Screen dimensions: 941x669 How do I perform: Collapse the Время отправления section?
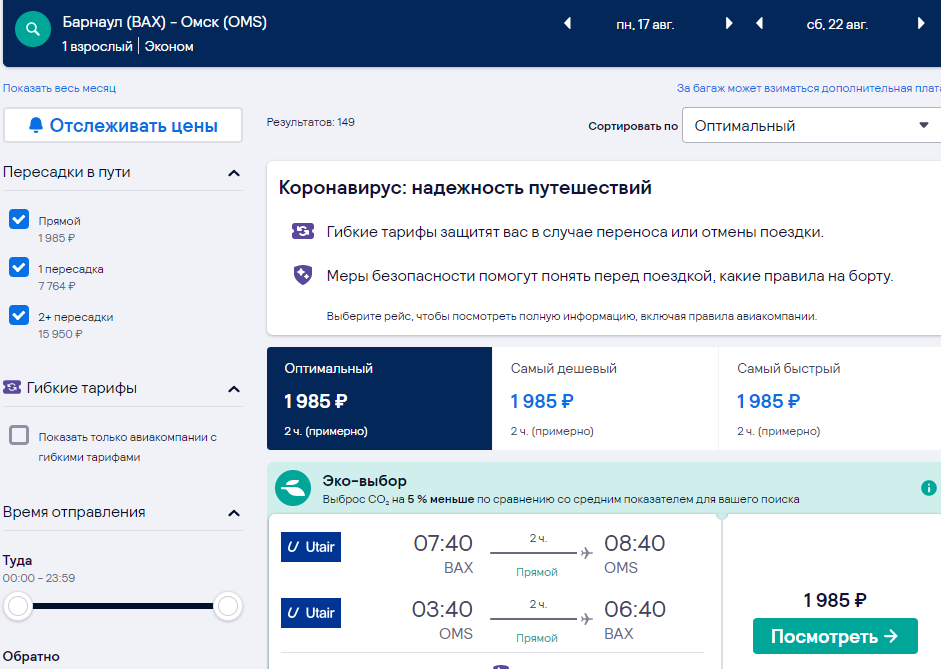tap(234, 513)
